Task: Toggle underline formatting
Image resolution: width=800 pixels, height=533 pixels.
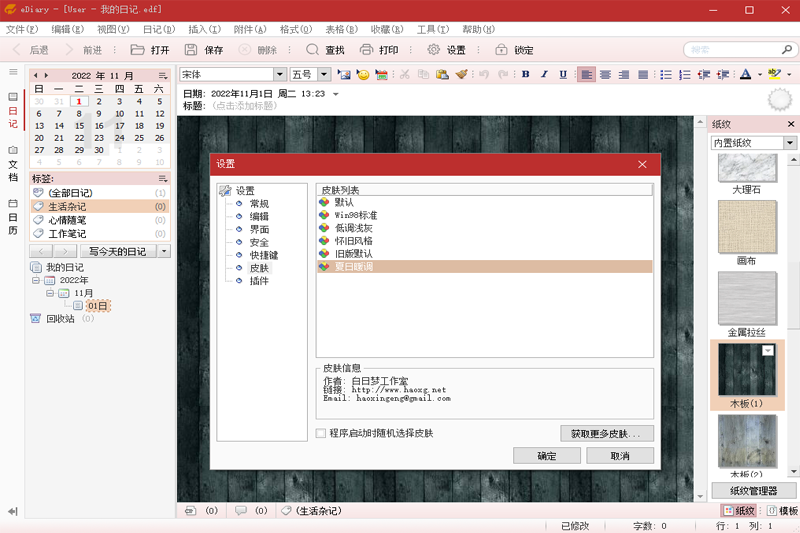Action: click(x=563, y=74)
